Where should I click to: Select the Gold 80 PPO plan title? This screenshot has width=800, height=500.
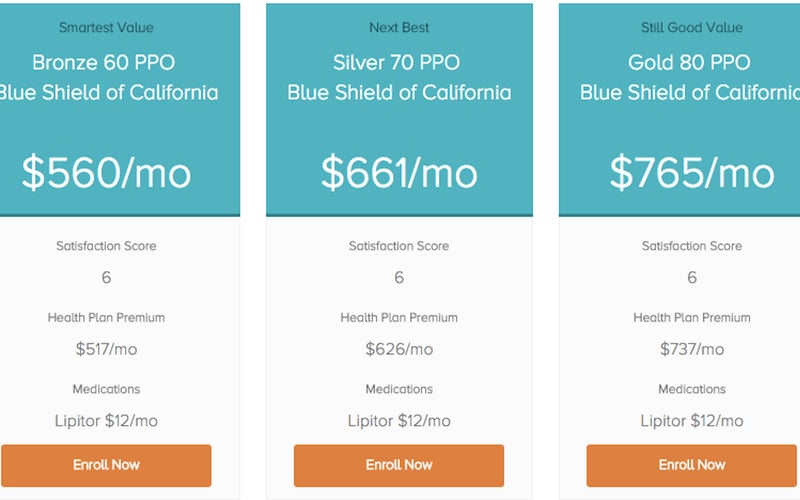(x=689, y=63)
